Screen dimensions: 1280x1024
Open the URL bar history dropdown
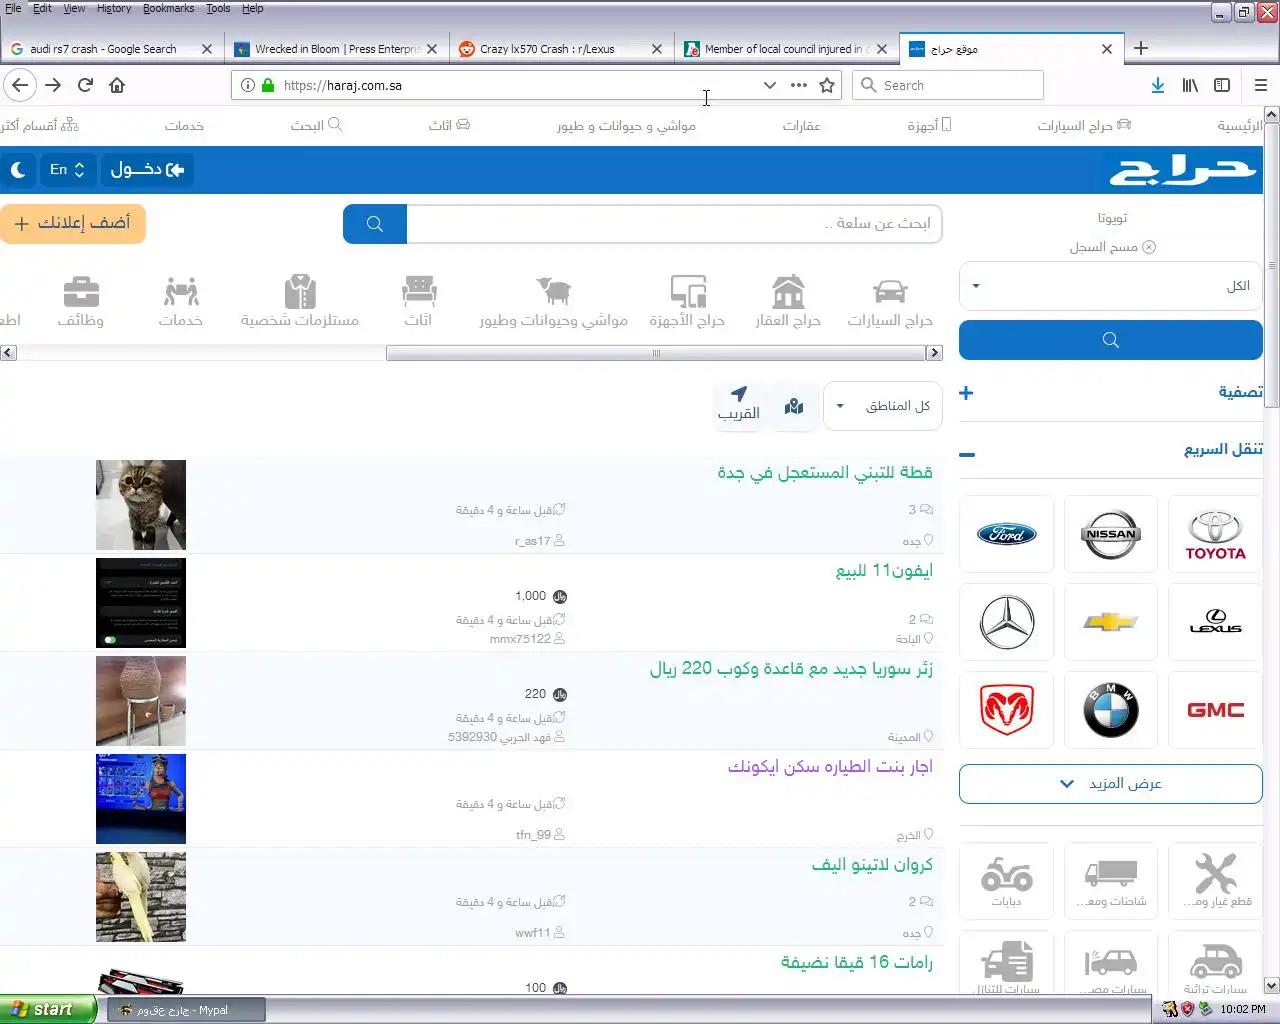point(769,85)
